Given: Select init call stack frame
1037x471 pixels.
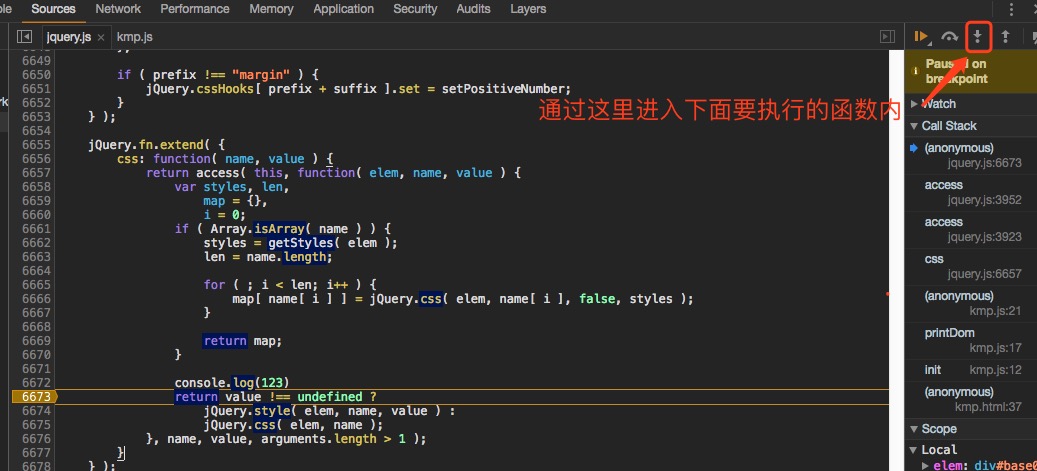Looking at the screenshot, I should [971, 370].
